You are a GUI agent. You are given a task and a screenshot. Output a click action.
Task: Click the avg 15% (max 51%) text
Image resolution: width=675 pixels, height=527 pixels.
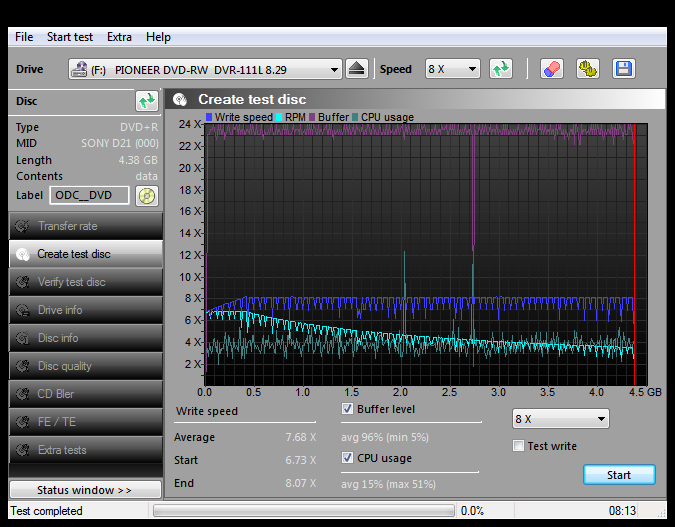click(388, 484)
